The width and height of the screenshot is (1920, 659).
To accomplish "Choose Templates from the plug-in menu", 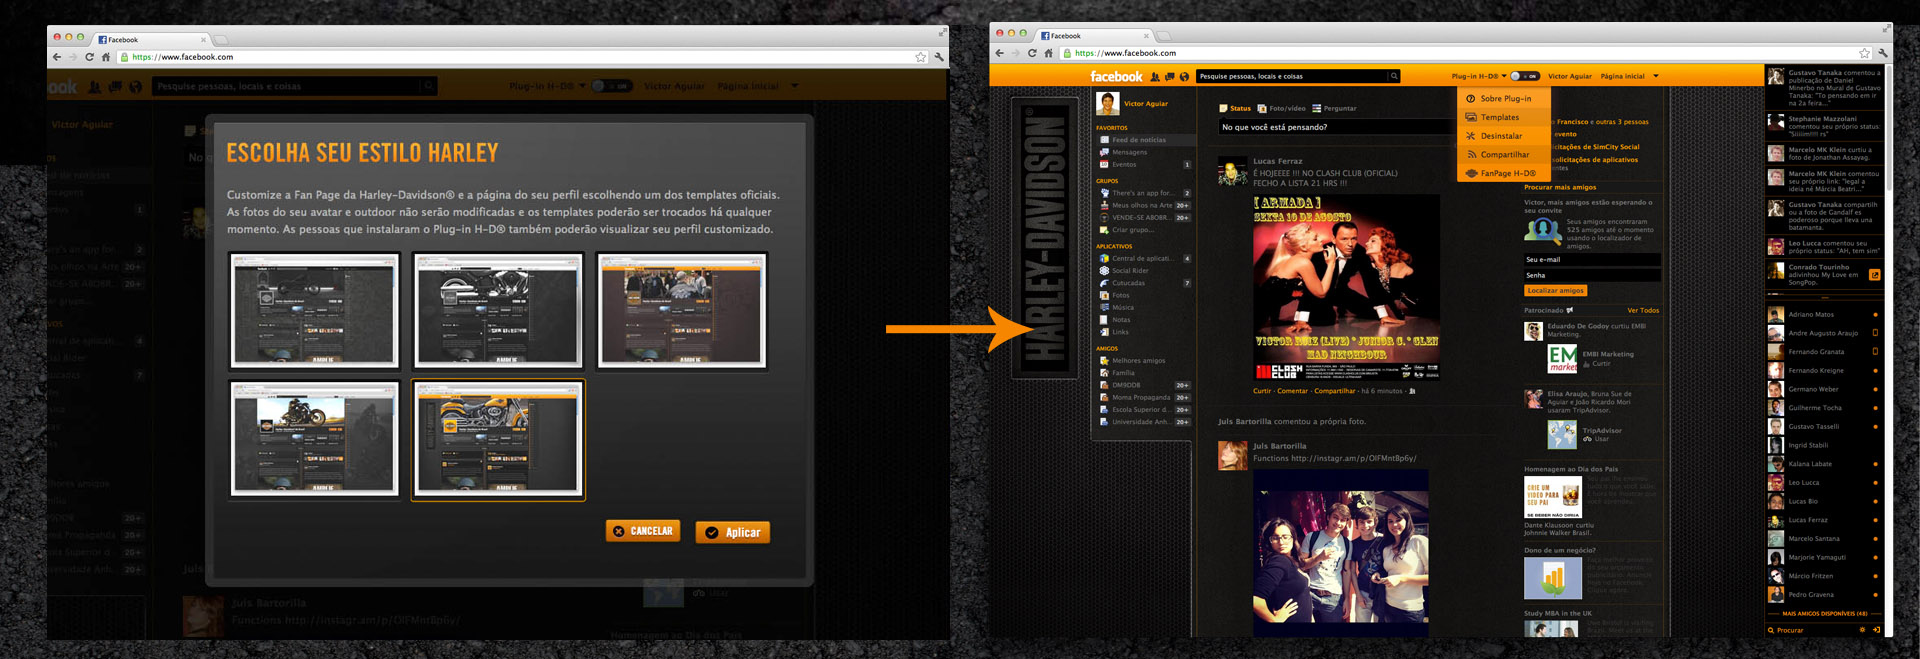I will 1499,117.
